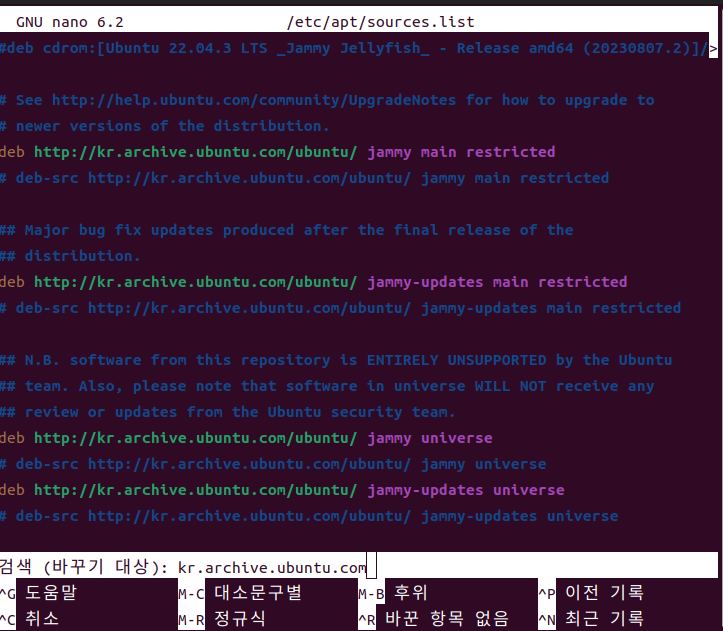The height and width of the screenshot is (631, 723).
Task: Click the /etc/apt/sources.list filename in title bar
Action: point(380,22)
